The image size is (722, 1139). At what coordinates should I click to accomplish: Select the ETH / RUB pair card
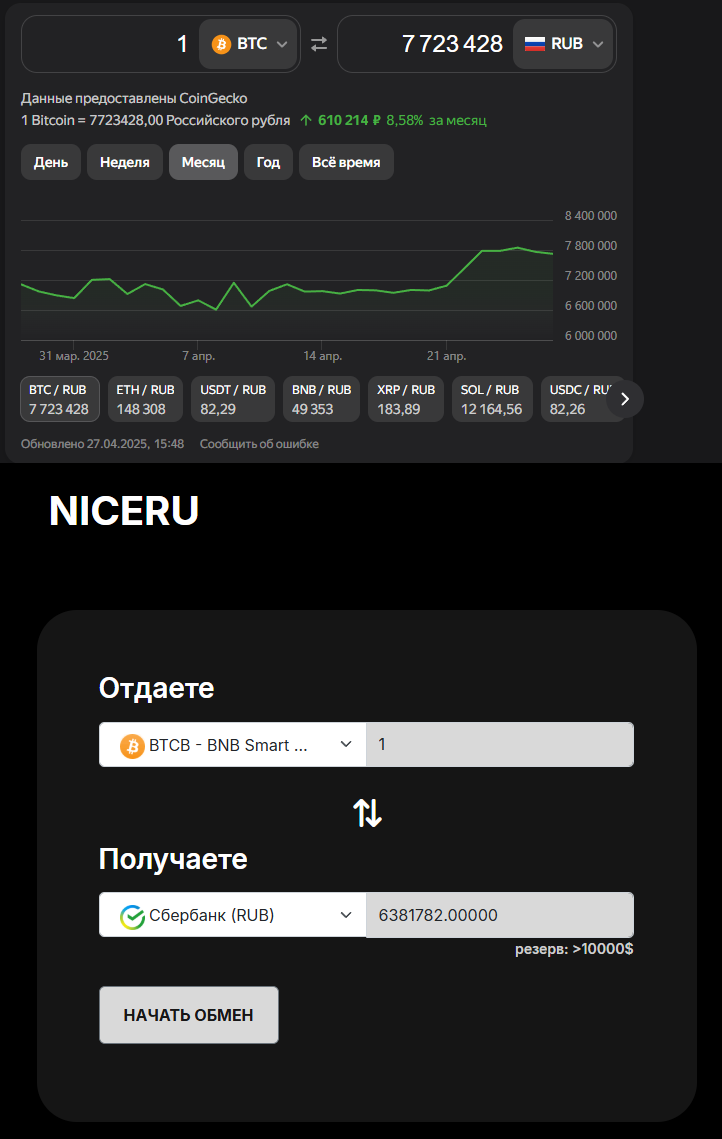[x=145, y=399]
